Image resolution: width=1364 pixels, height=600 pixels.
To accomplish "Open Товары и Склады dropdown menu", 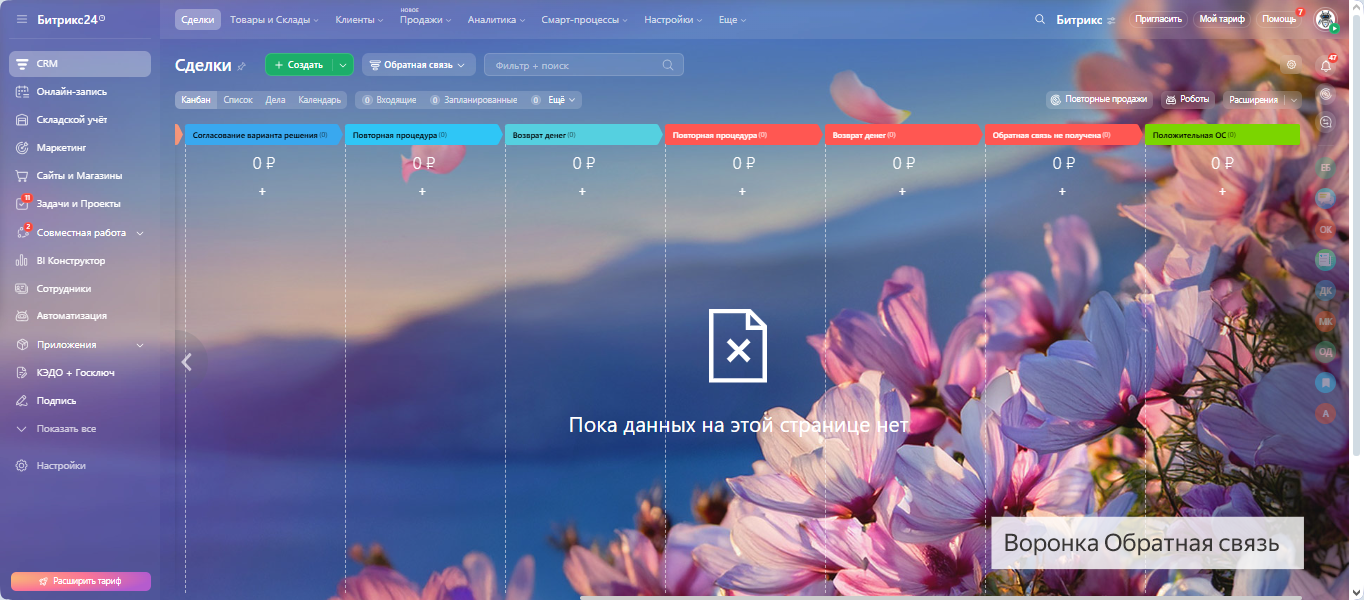I will 274,19.
